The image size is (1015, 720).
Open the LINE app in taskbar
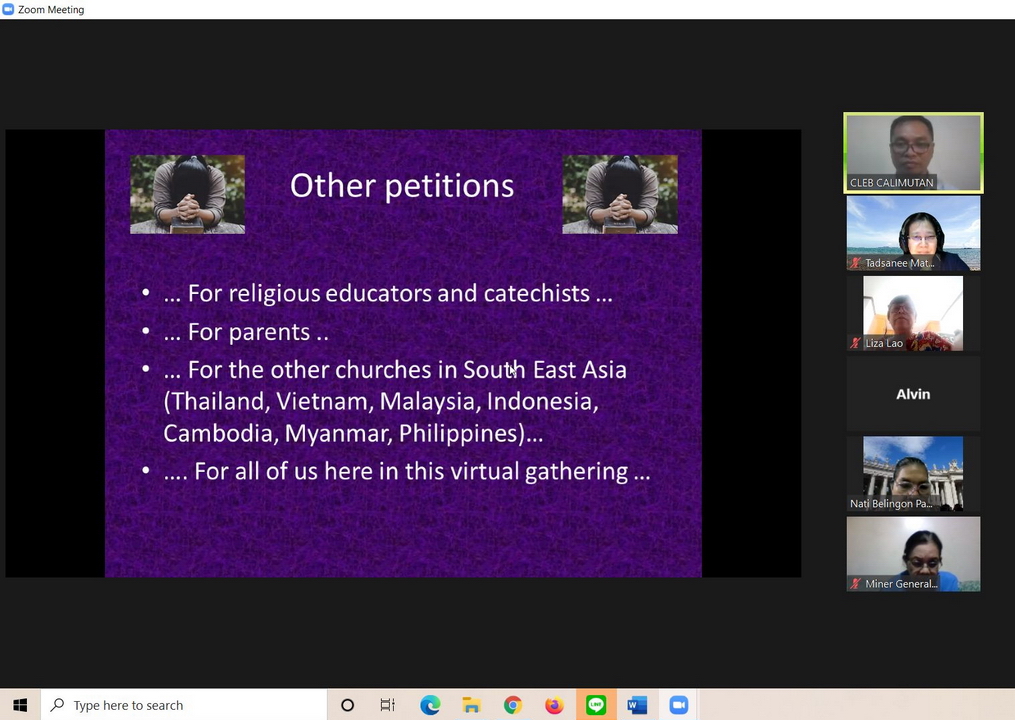point(596,705)
